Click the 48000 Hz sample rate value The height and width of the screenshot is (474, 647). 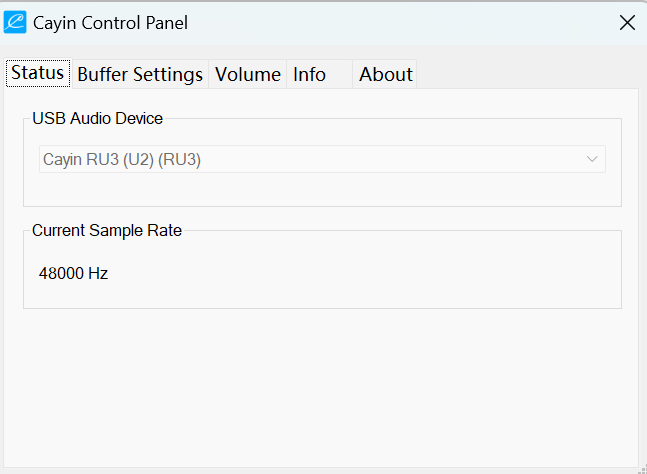(73, 273)
